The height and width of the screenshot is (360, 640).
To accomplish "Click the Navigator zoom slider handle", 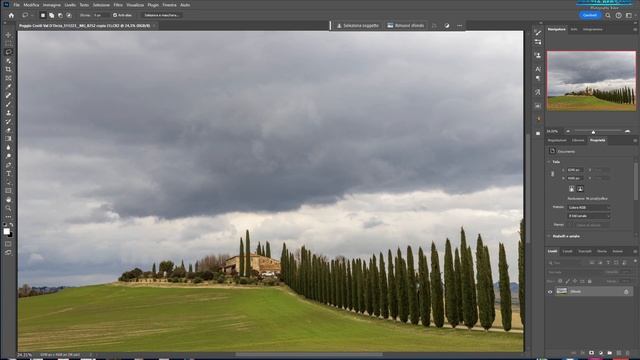I will tap(593, 131).
